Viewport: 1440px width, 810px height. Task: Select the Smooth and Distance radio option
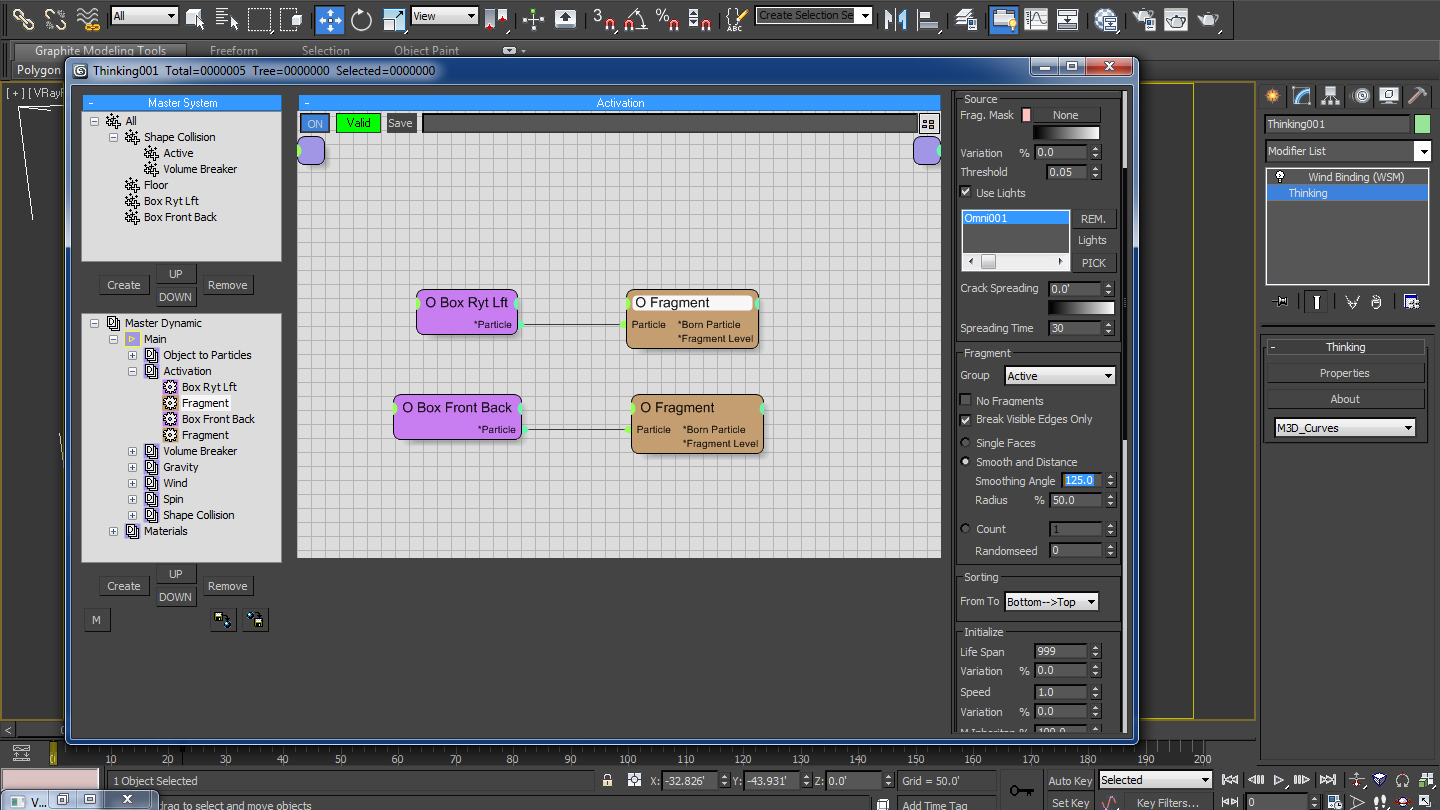pyautogui.click(x=966, y=462)
